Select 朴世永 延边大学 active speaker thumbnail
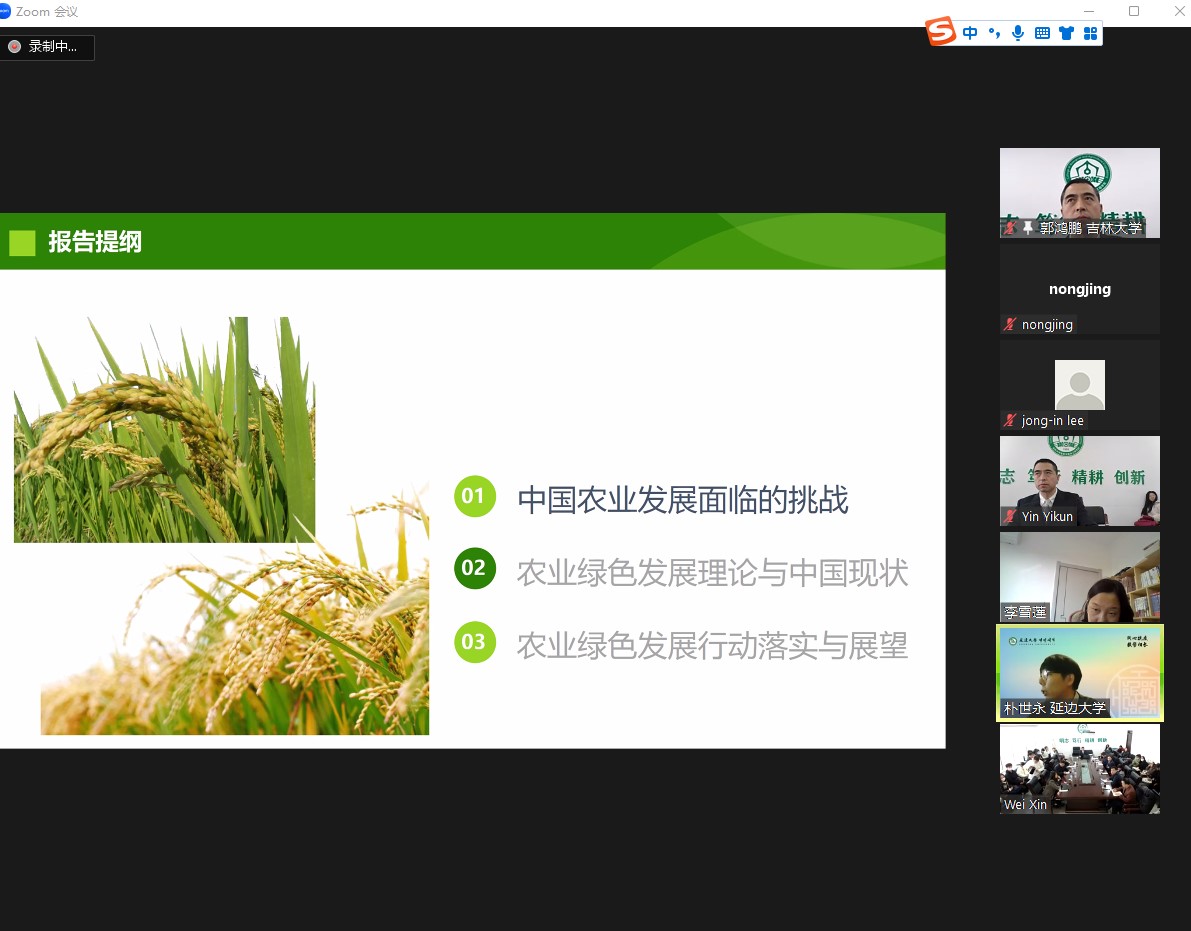The width and height of the screenshot is (1191, 931). [1080, 672]
